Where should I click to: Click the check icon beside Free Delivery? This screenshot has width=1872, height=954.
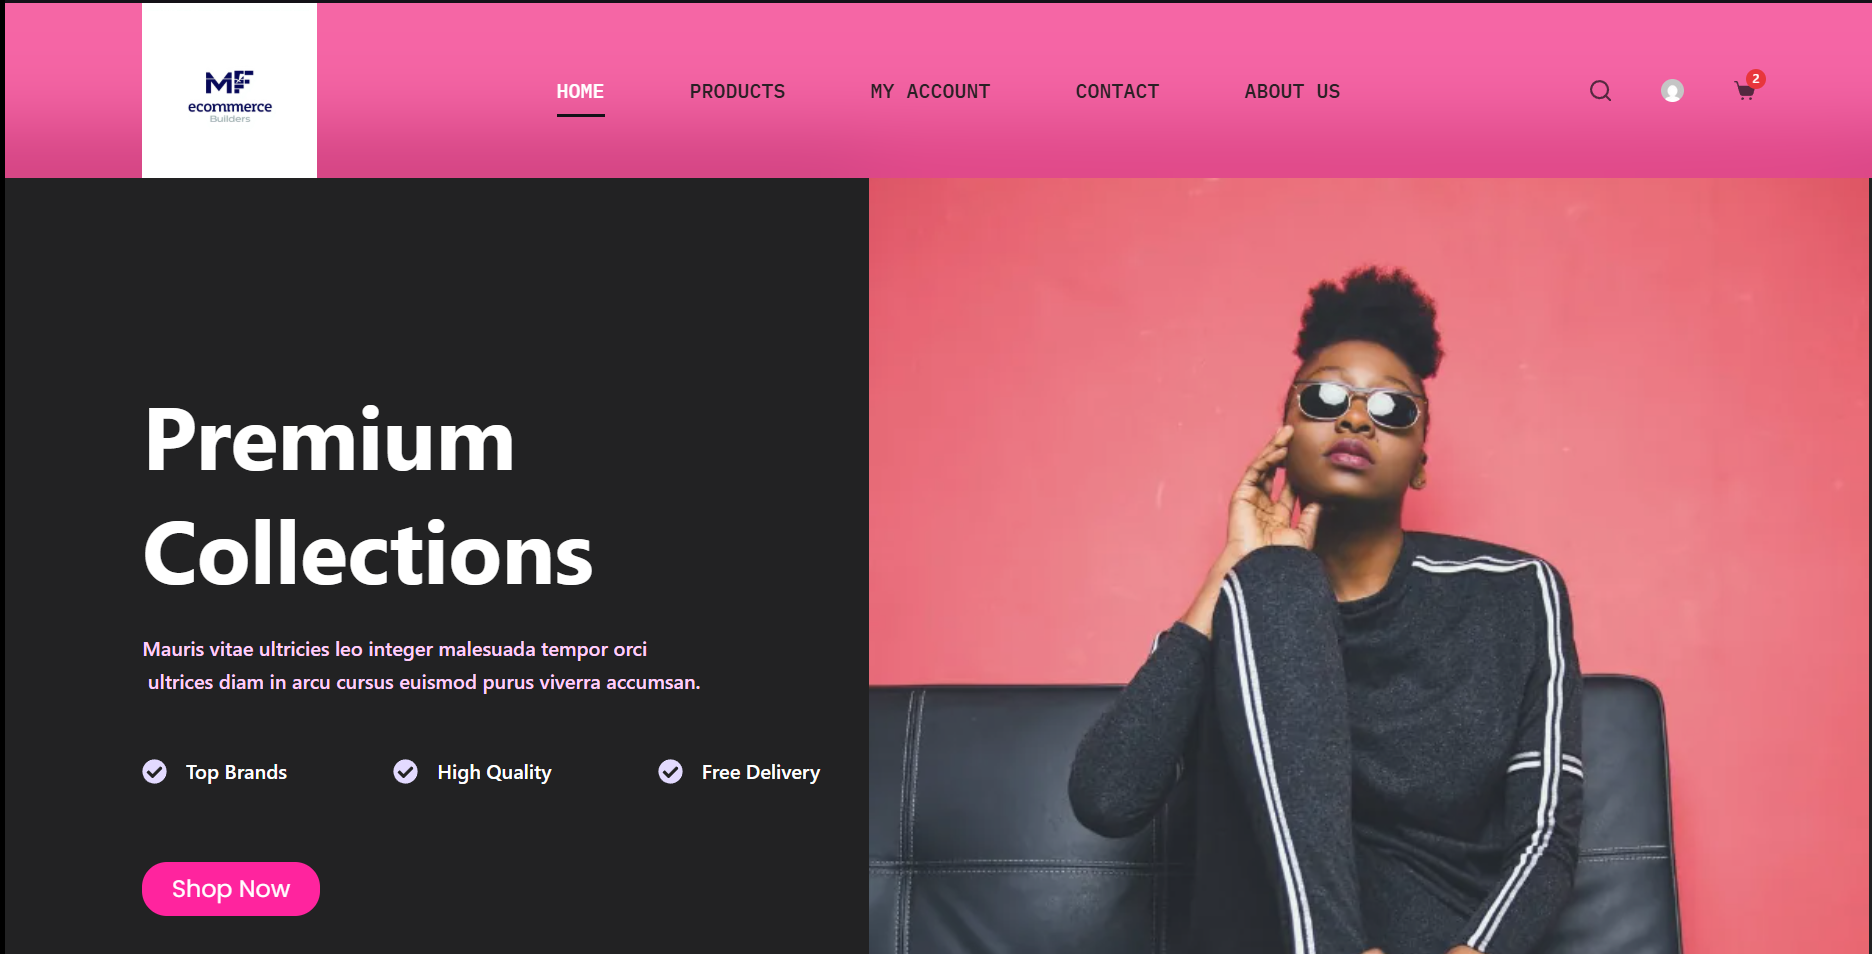coord(671,772)
